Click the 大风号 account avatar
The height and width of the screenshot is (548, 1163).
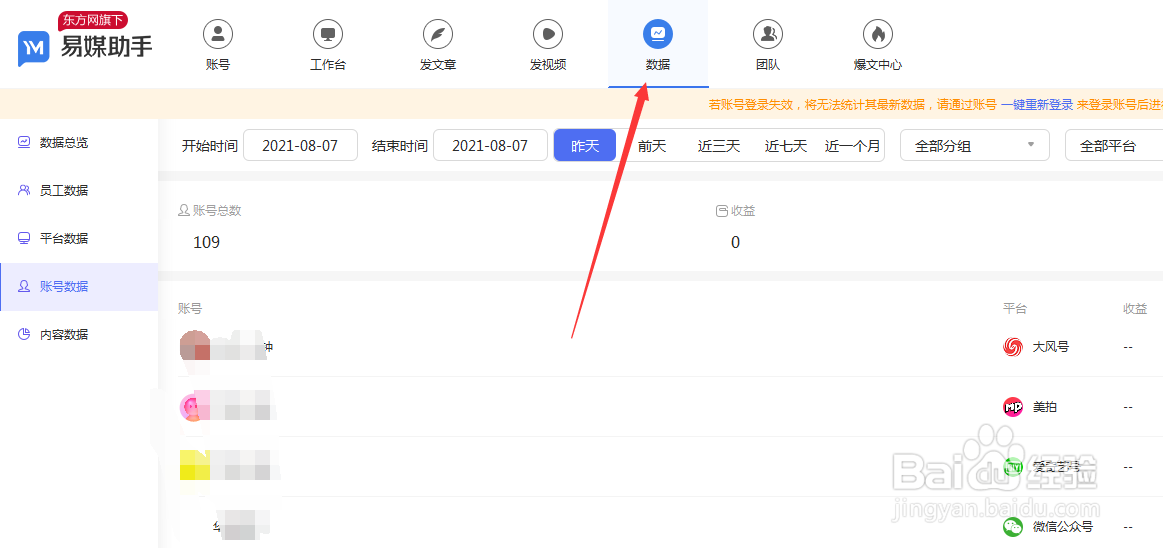[196, 346]
